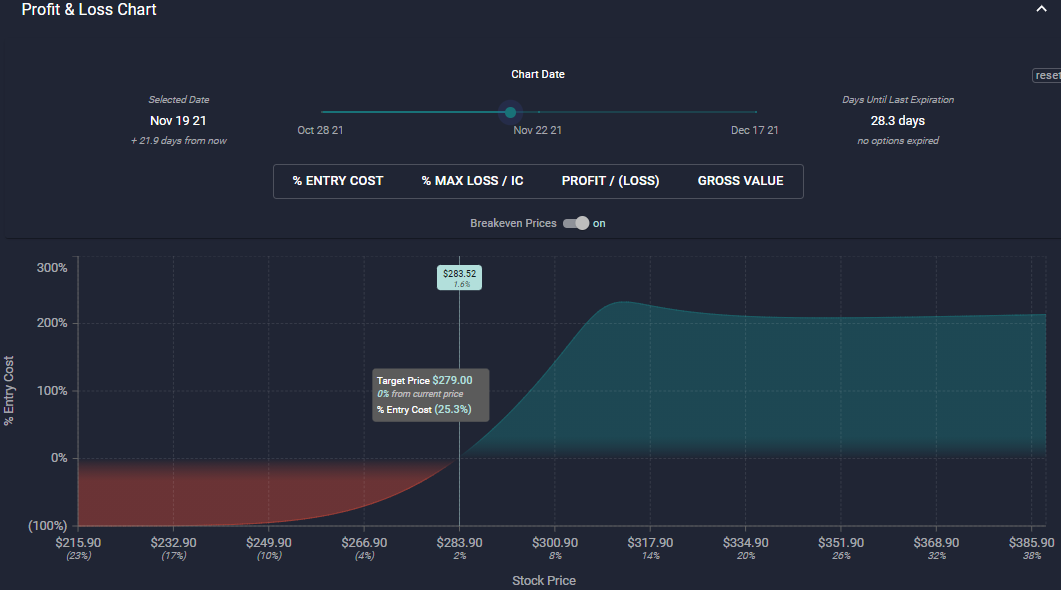Click the Target Price $279.00 tooltip
The image size is (1061, 590).
(430, 395)
